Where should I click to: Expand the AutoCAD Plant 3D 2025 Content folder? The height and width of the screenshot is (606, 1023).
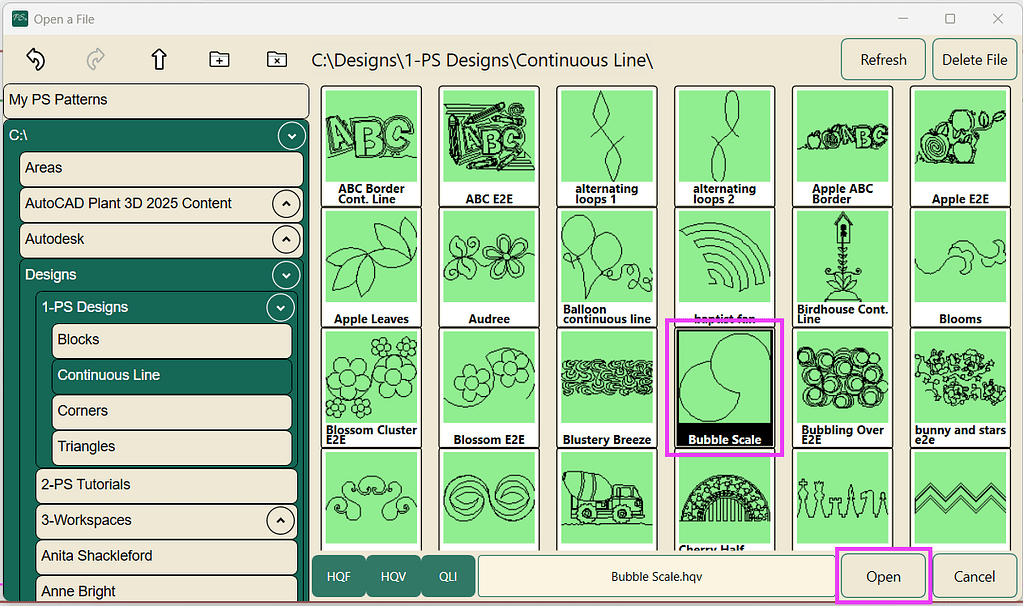click(286, 205)
